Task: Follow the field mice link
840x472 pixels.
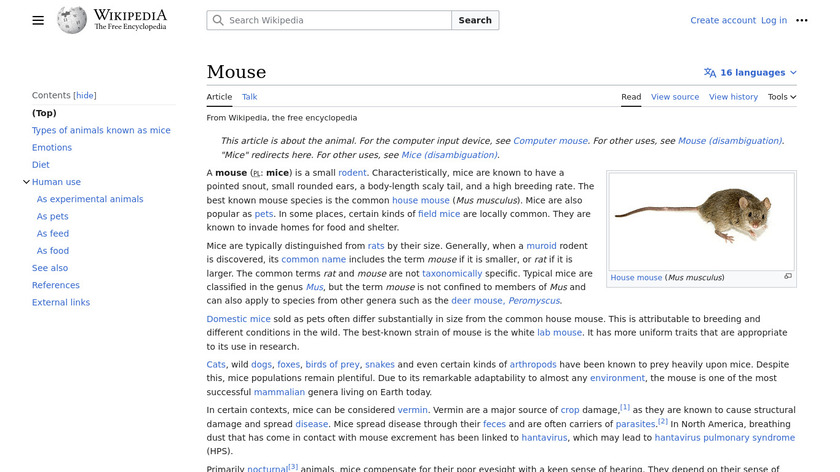Action: tap(439, 214)
